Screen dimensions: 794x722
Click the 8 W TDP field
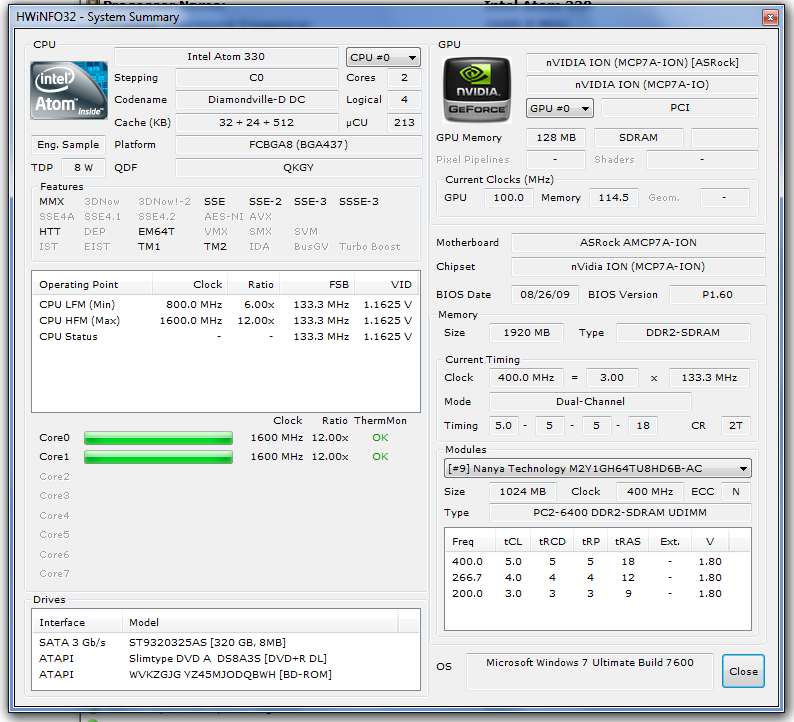(84, 168)
